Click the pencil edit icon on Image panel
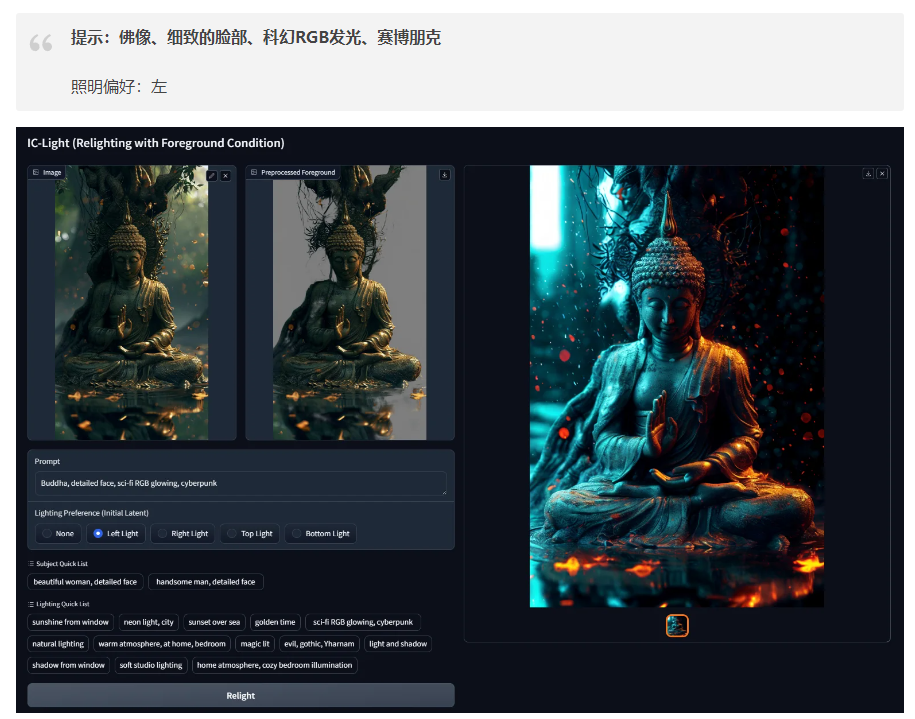 coord(212,175)
